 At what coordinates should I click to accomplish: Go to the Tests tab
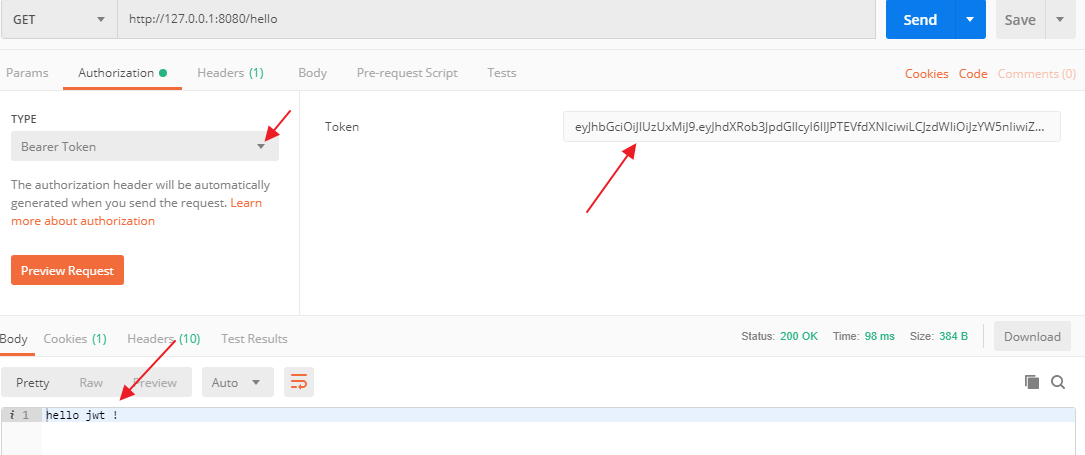point(502,73)
